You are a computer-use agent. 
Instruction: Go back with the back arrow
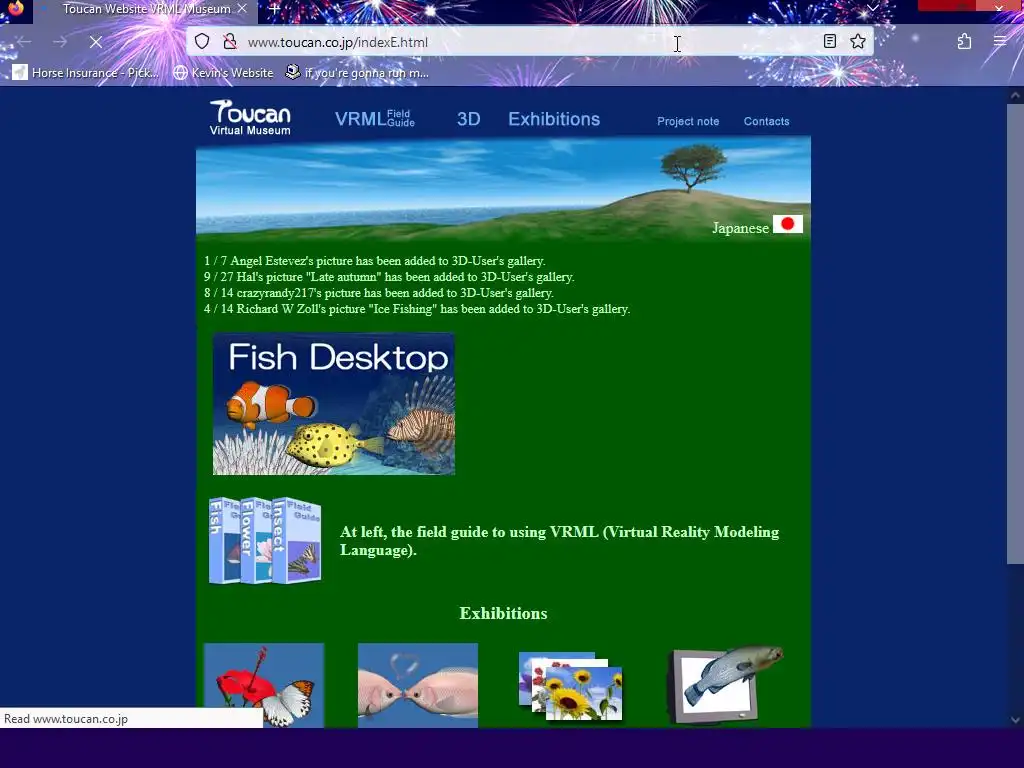(x=24, y=42)
